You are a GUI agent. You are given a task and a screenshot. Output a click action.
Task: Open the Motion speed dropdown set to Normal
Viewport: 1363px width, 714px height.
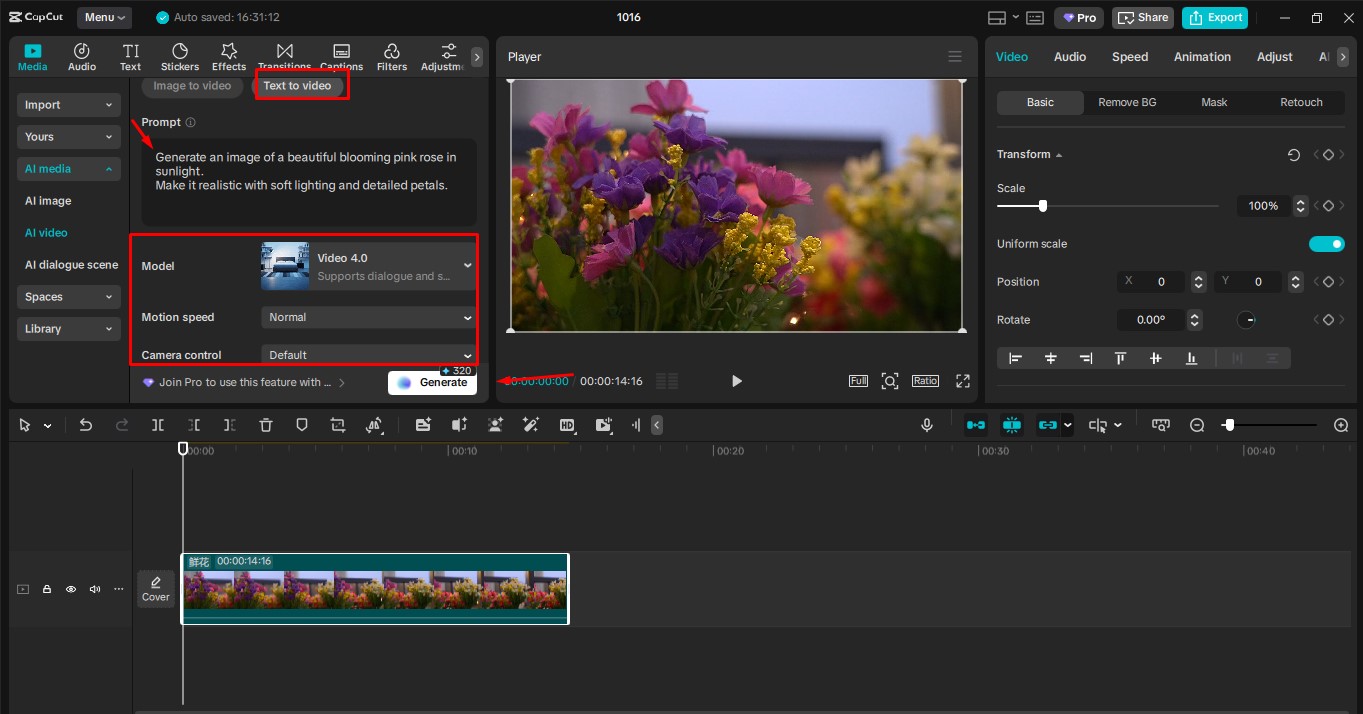367,317
